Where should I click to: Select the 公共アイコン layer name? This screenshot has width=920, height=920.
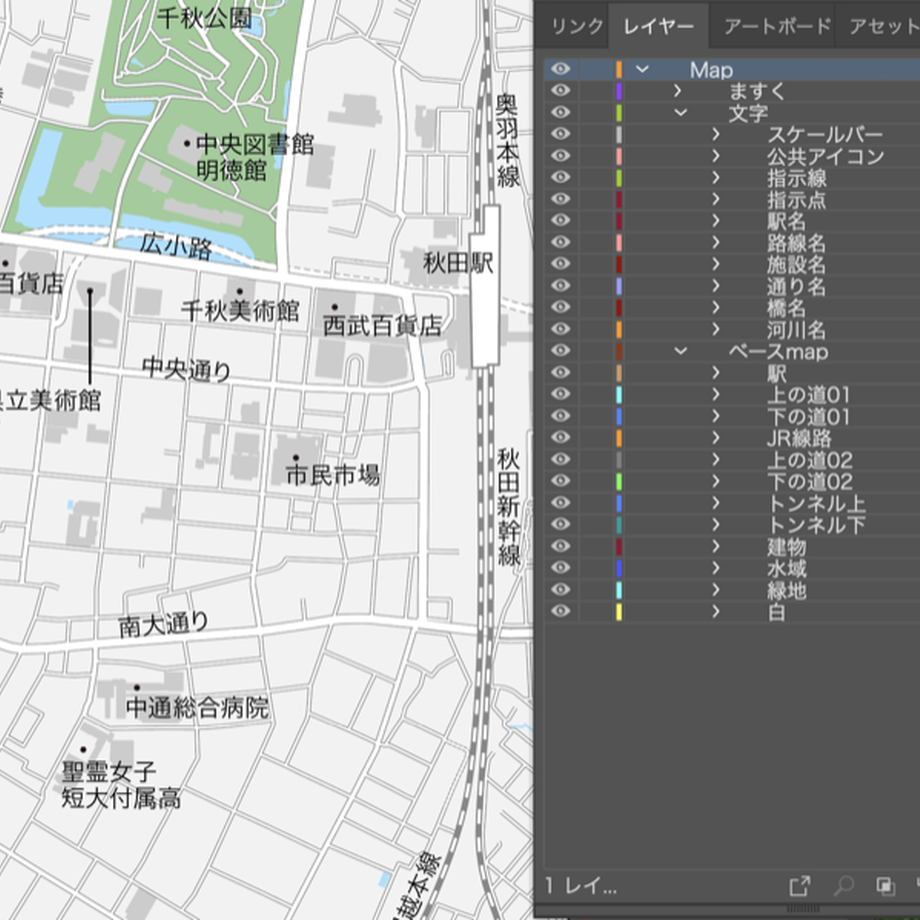826,156
